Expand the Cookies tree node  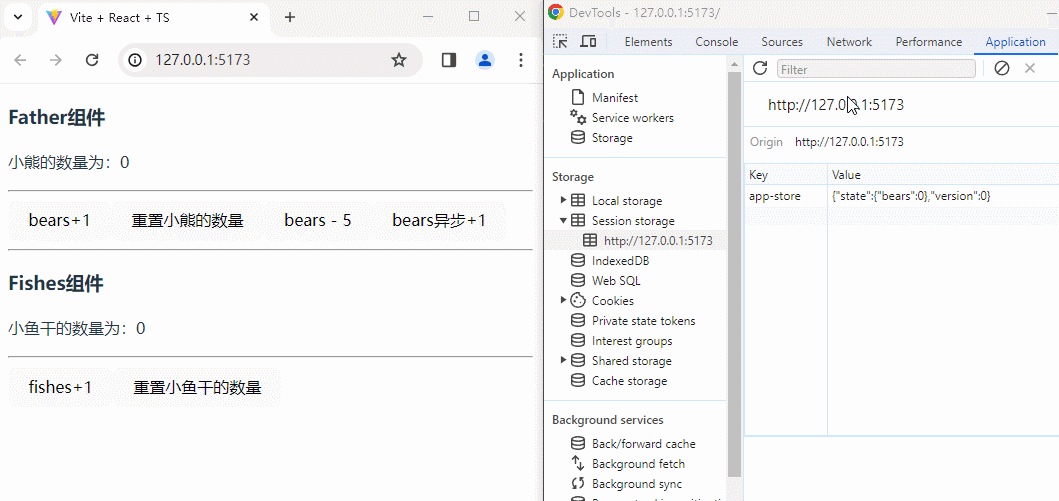point(564,300)
